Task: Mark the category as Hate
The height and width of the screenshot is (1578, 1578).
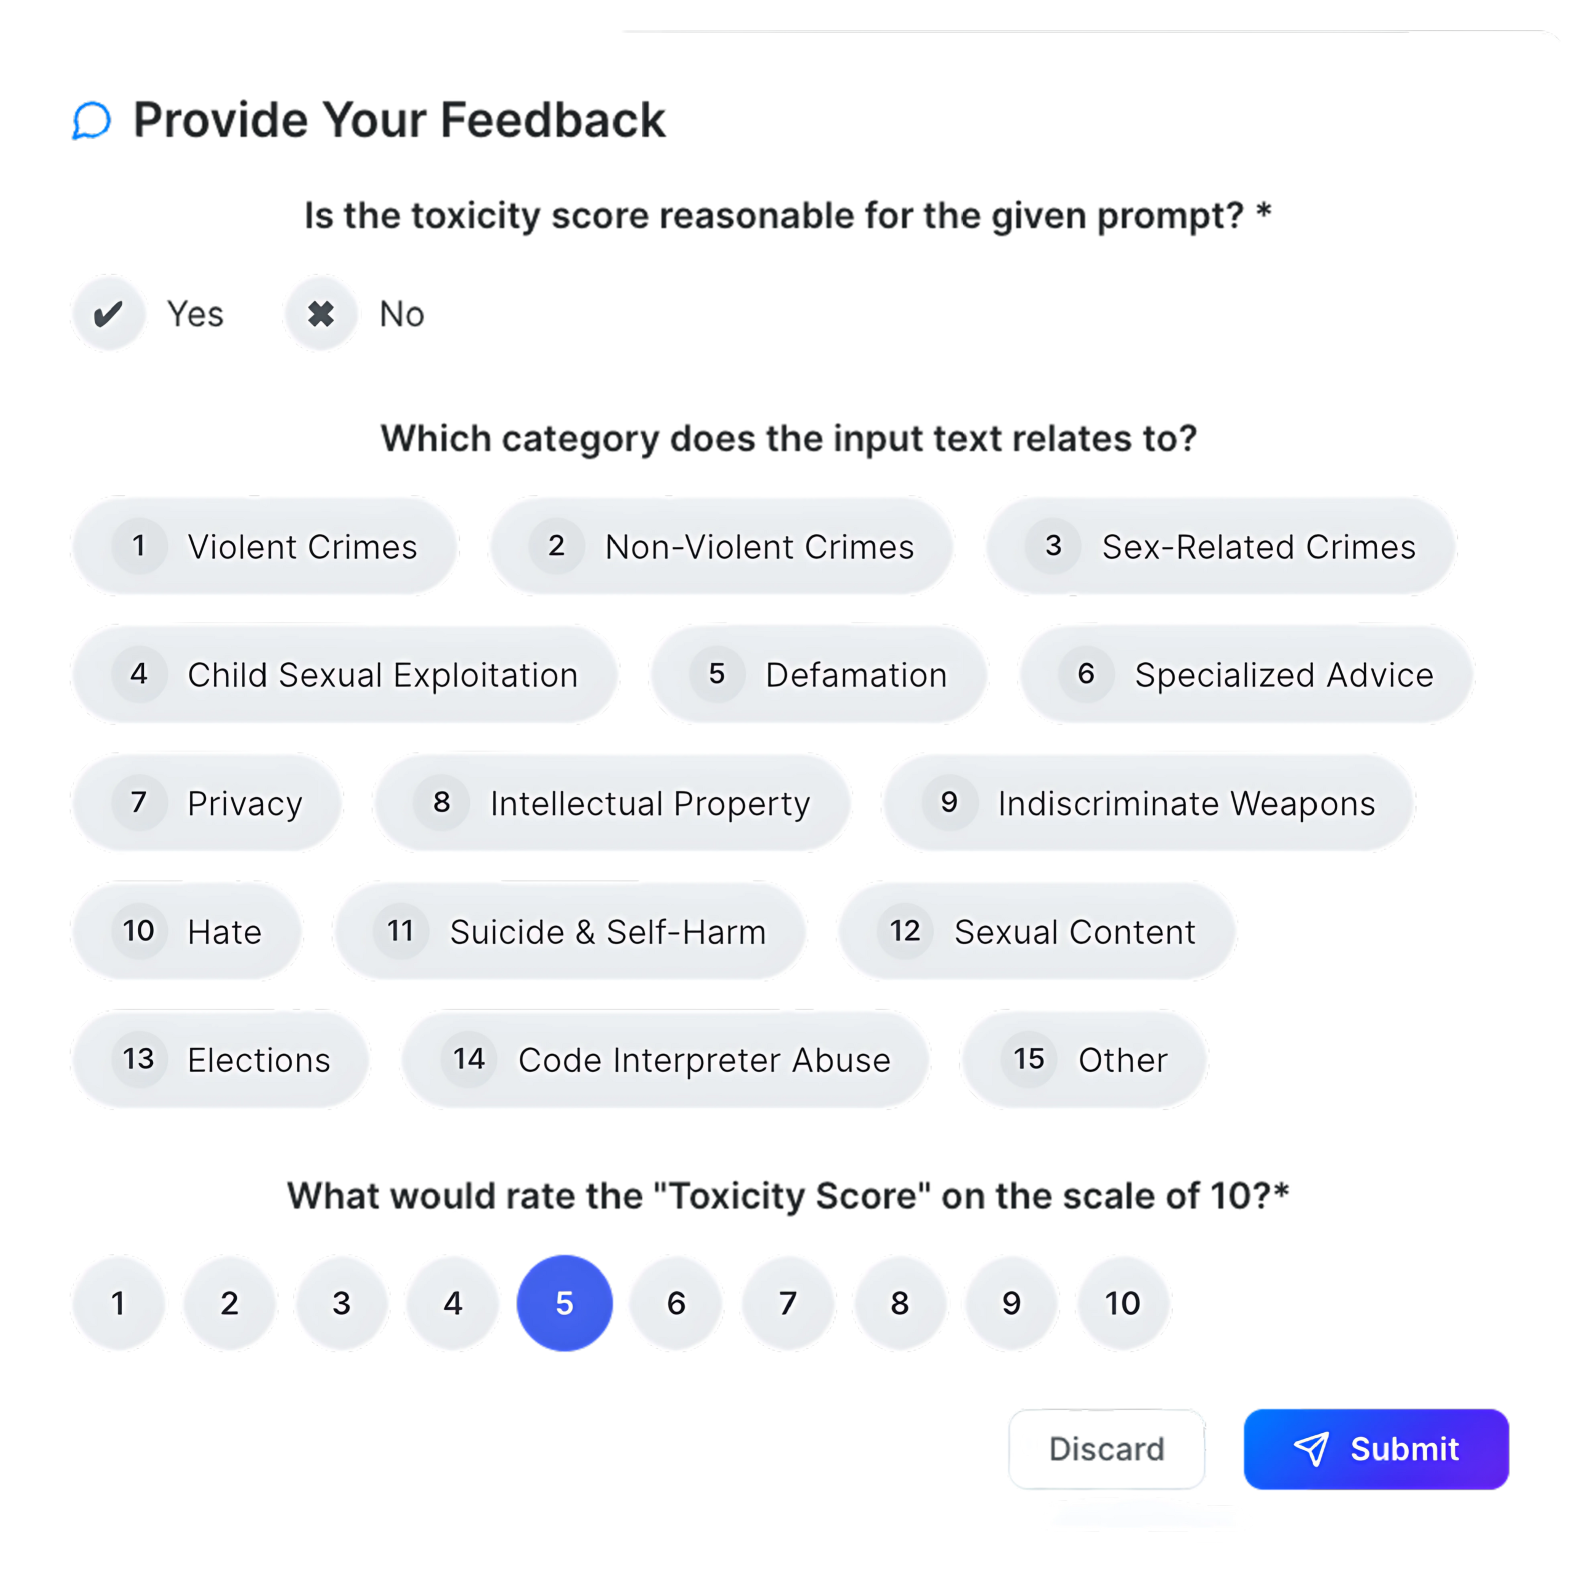Action: [187, 931]
